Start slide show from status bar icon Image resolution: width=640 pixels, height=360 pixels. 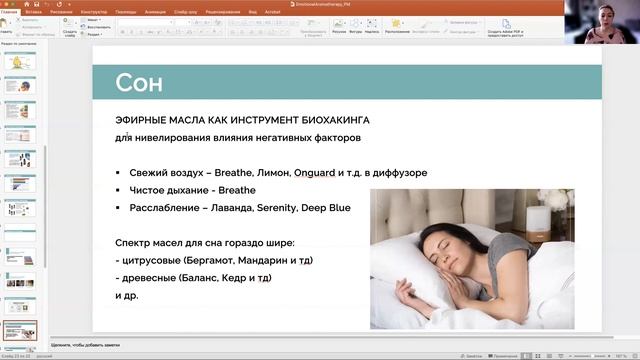pyautogui.click(x=560, y=356)
